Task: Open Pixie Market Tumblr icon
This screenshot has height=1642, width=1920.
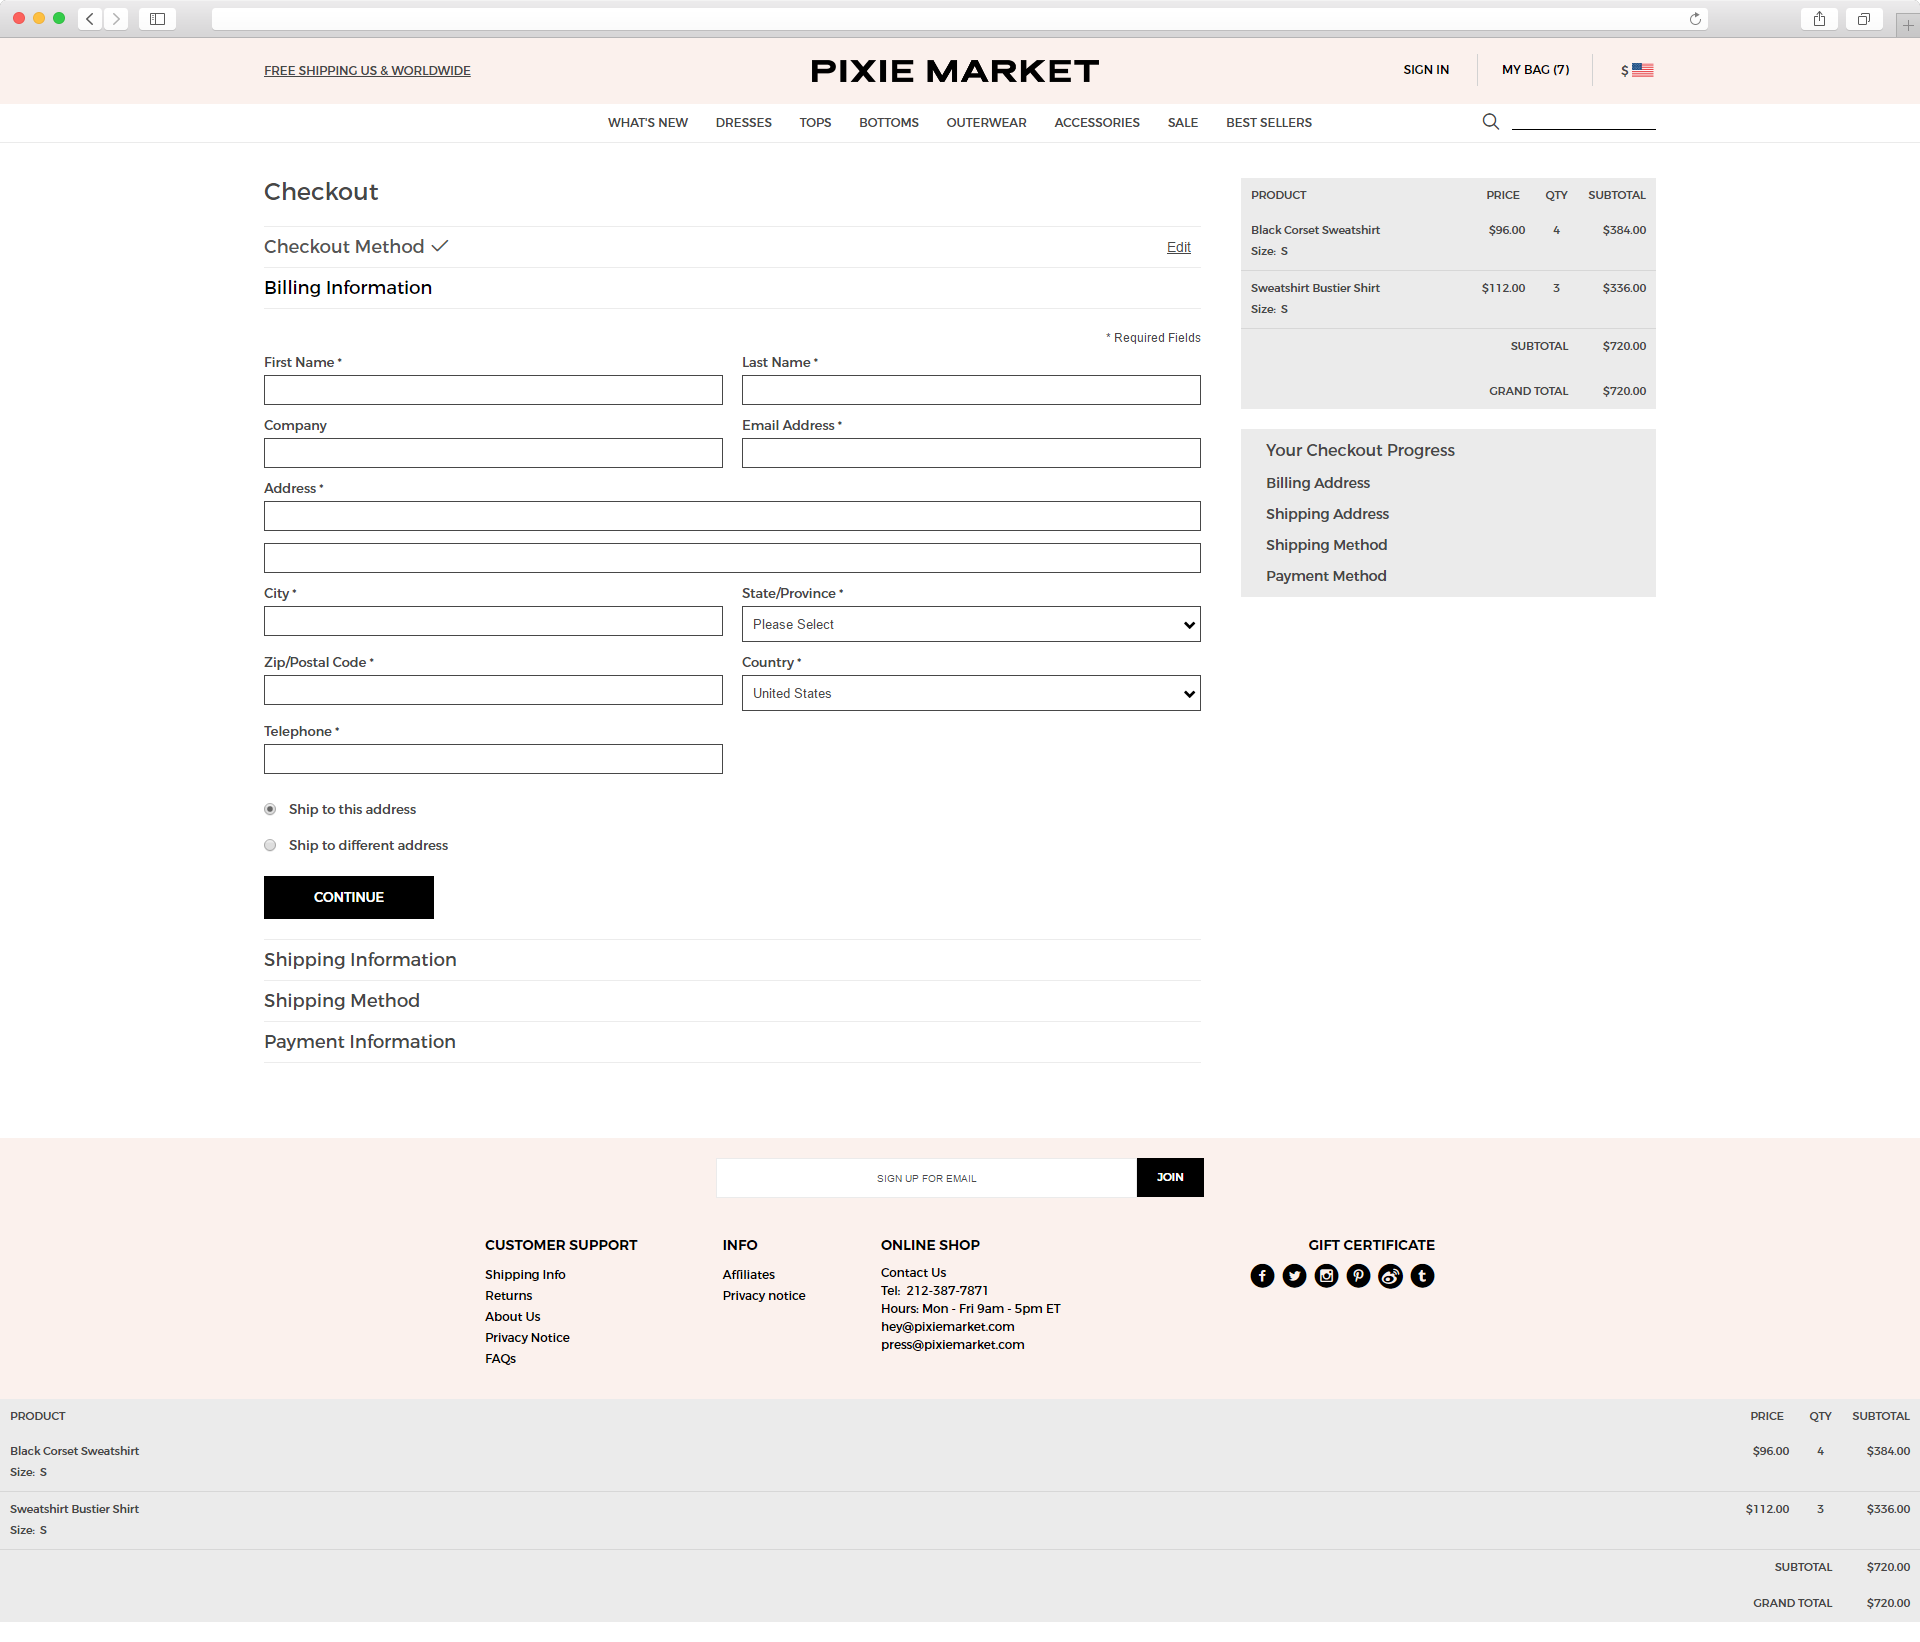Action: pyautogui.click(x=1422, y=1276)
